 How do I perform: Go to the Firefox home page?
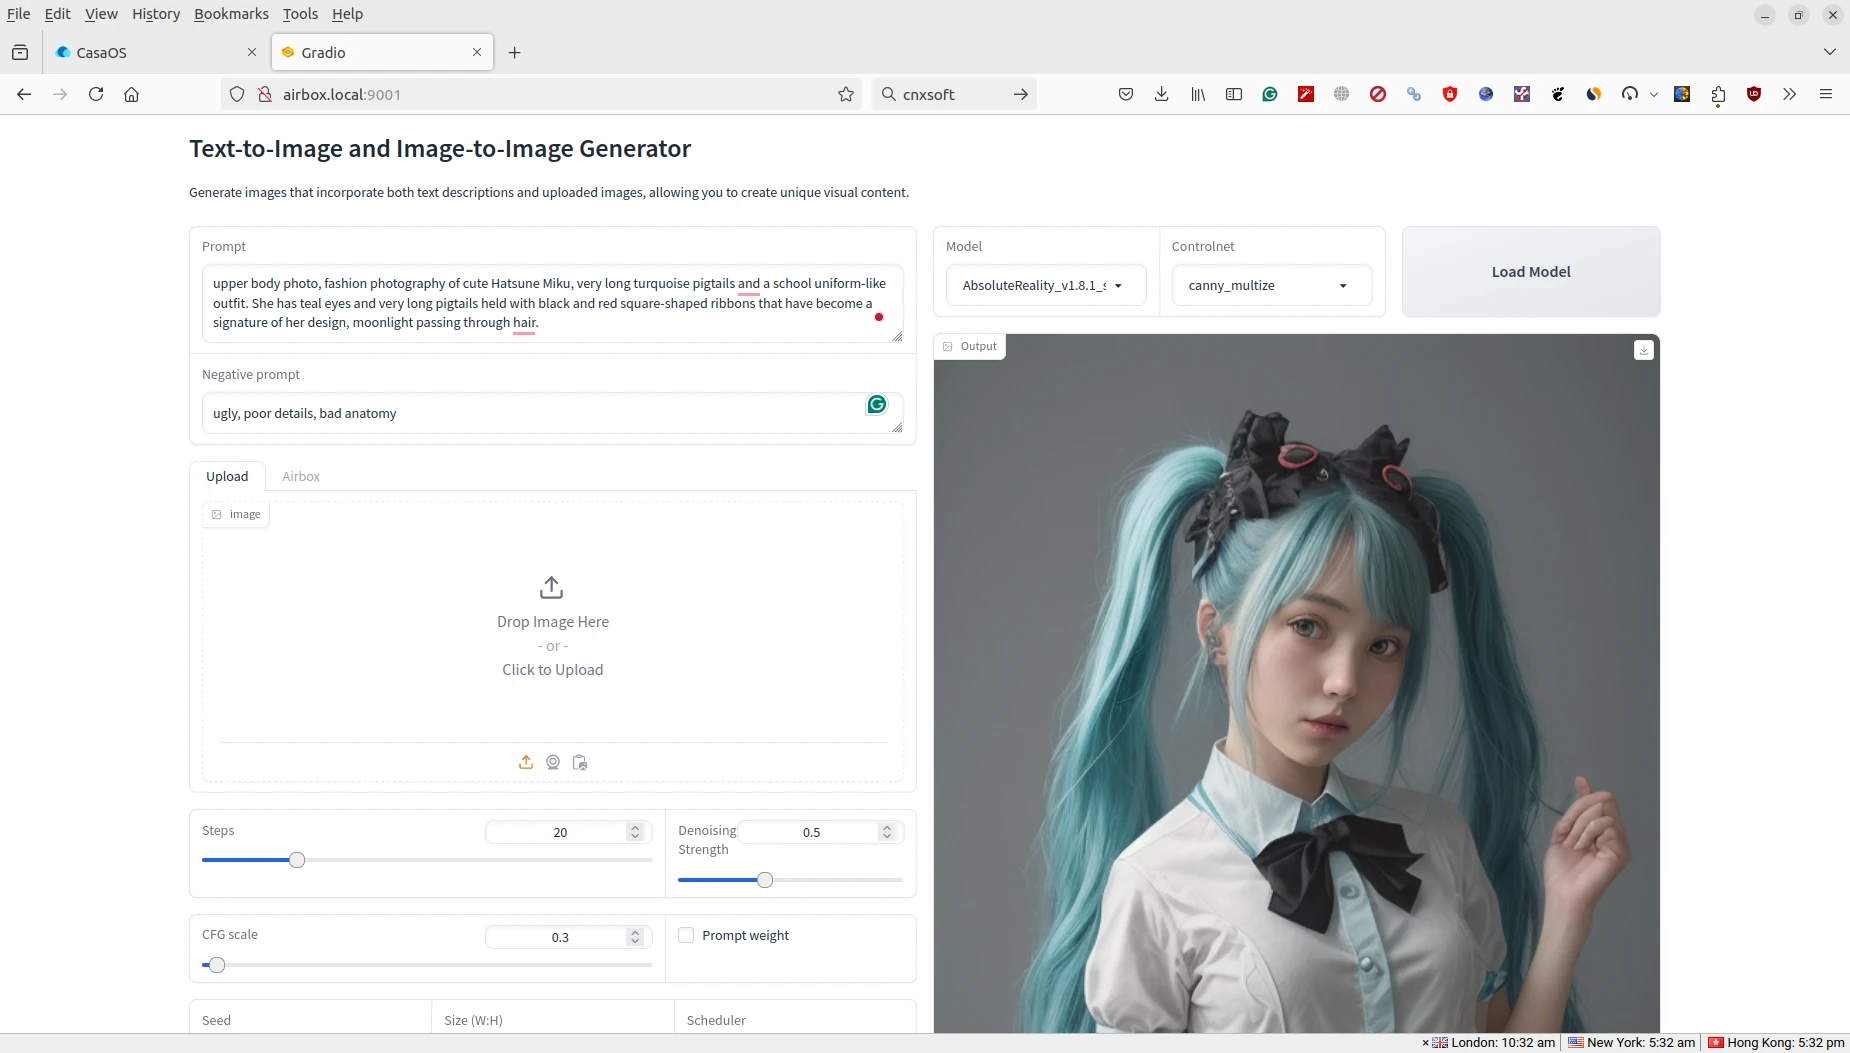131,94
